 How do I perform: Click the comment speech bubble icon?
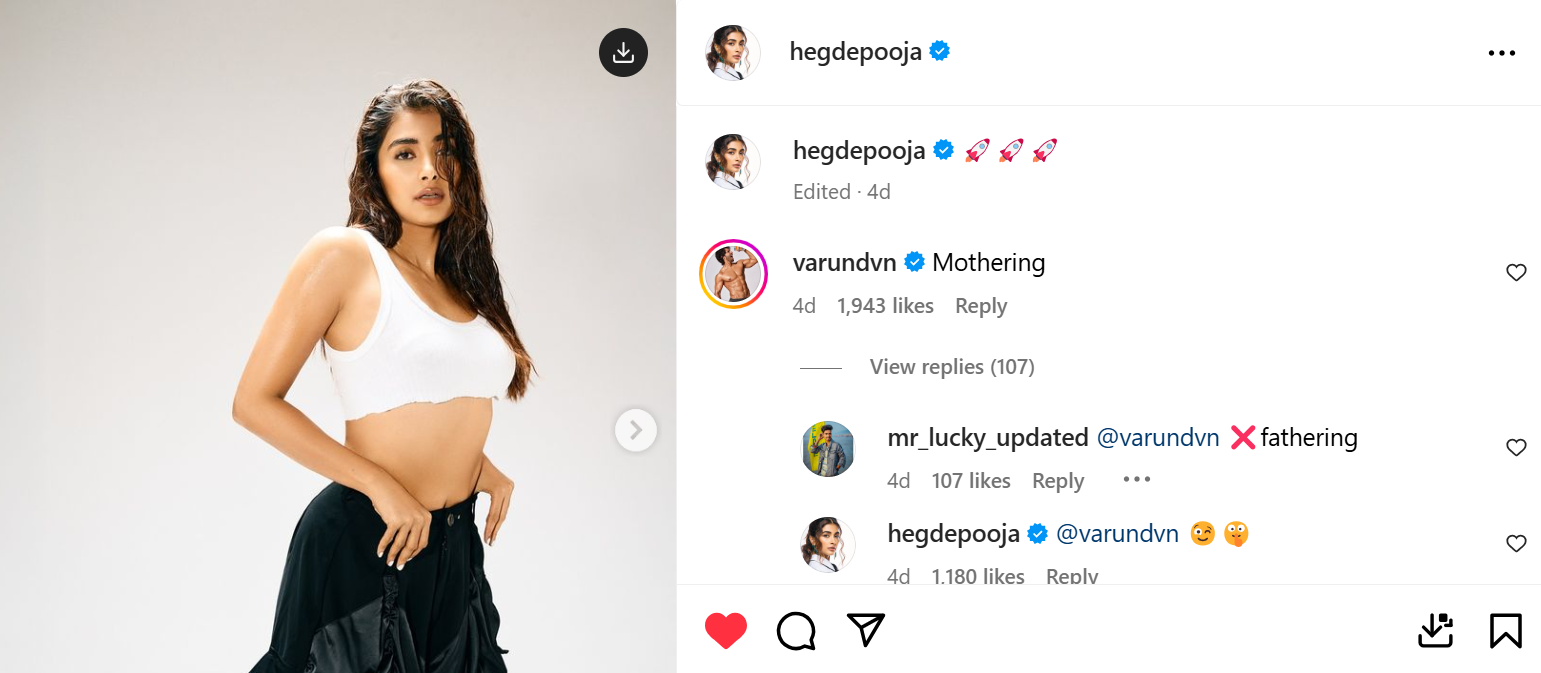[x=796, y=631]
